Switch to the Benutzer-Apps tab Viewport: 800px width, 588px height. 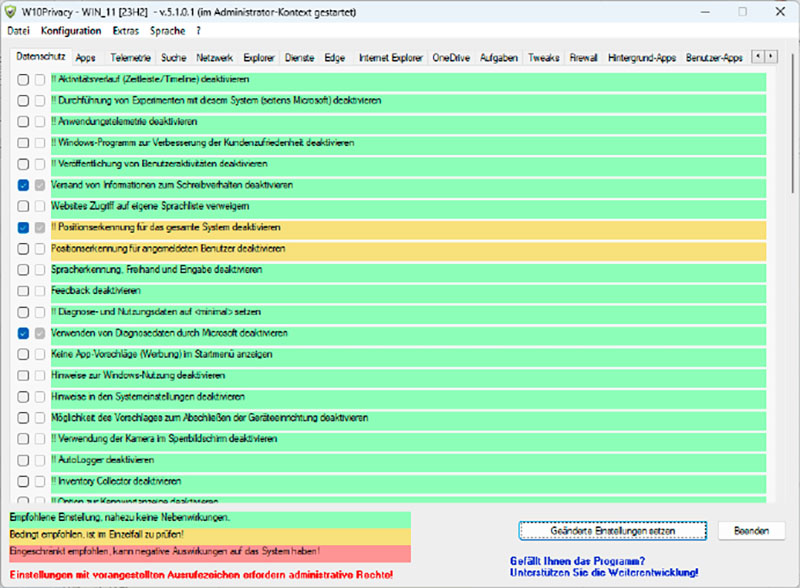[714, 58]
